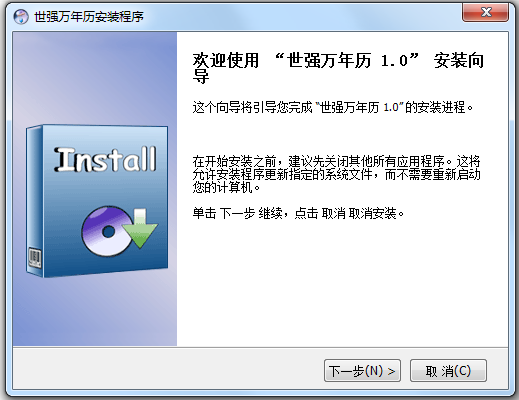This screenshot has height=400, width=519.
Task: Click the barcode on the box spine
Action: click(34, 258)
